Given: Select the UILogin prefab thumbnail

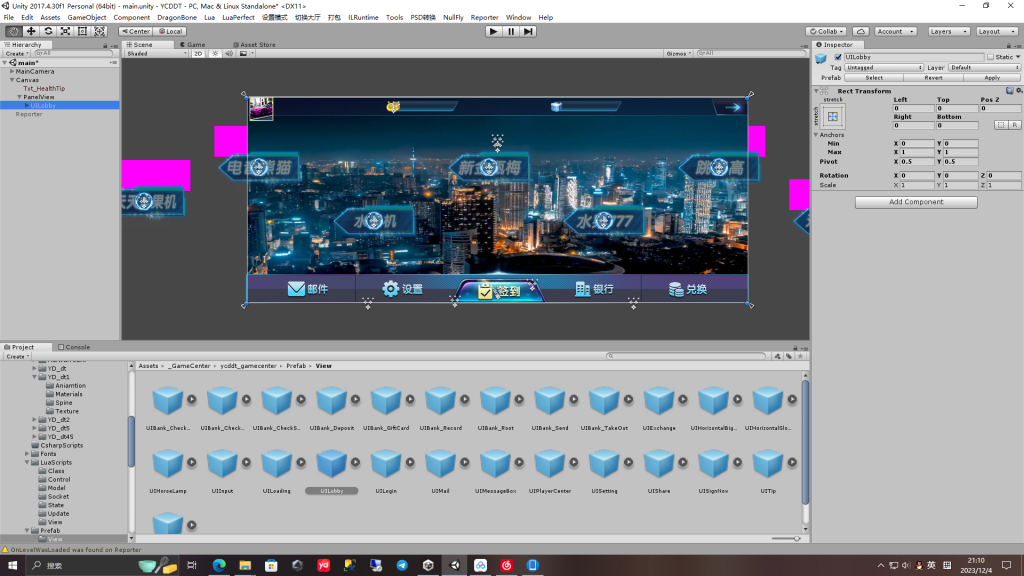Looking at the screenshot, I should click(386, 463).
